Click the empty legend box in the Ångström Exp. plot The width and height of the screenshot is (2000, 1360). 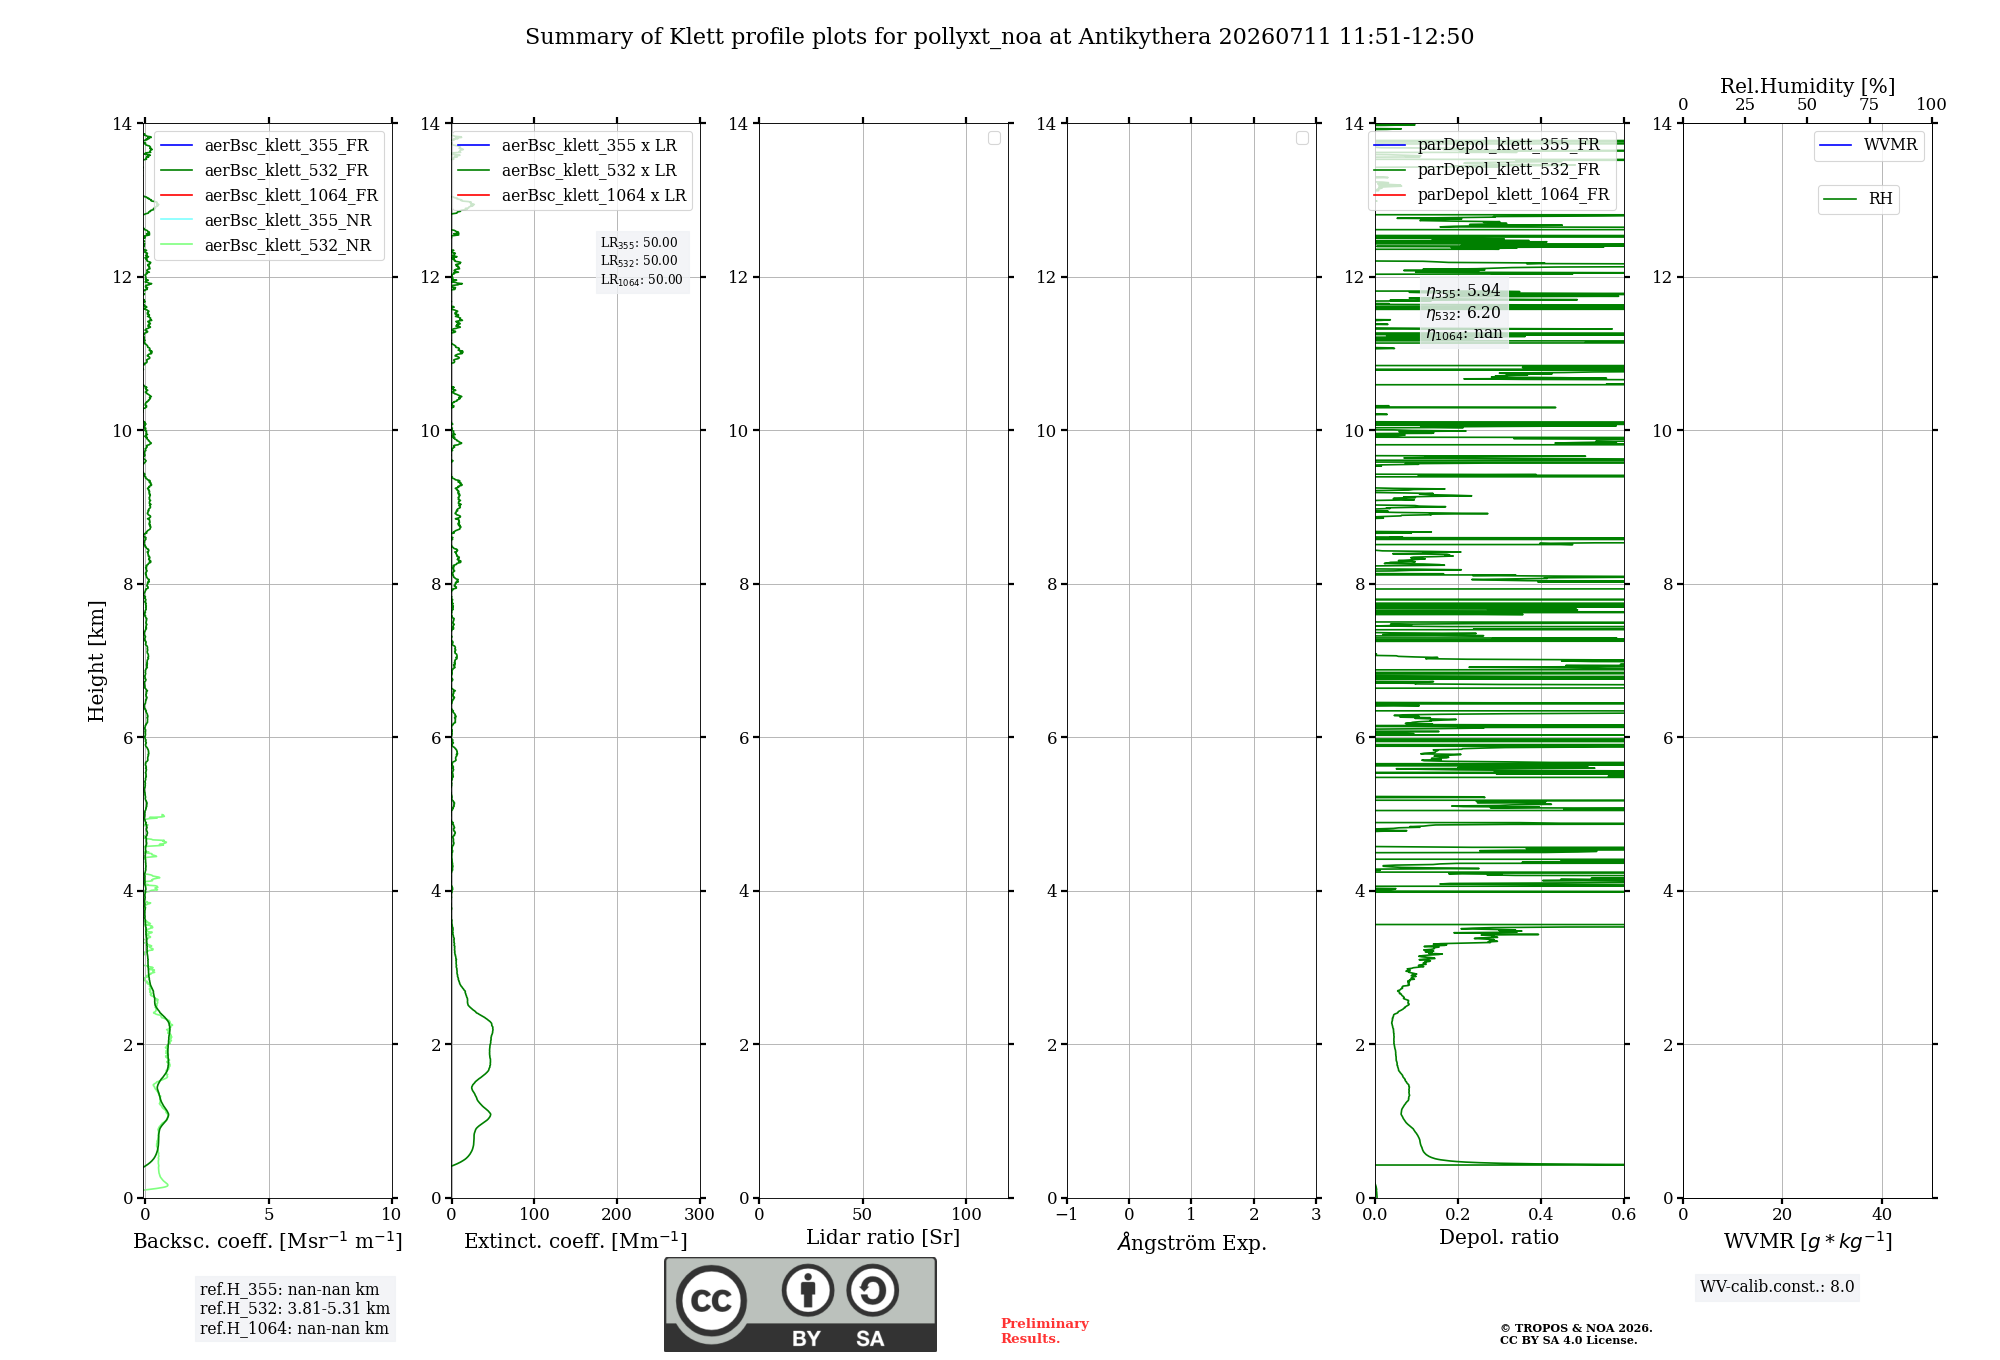pyautogui.click(x=1302, y=138)
